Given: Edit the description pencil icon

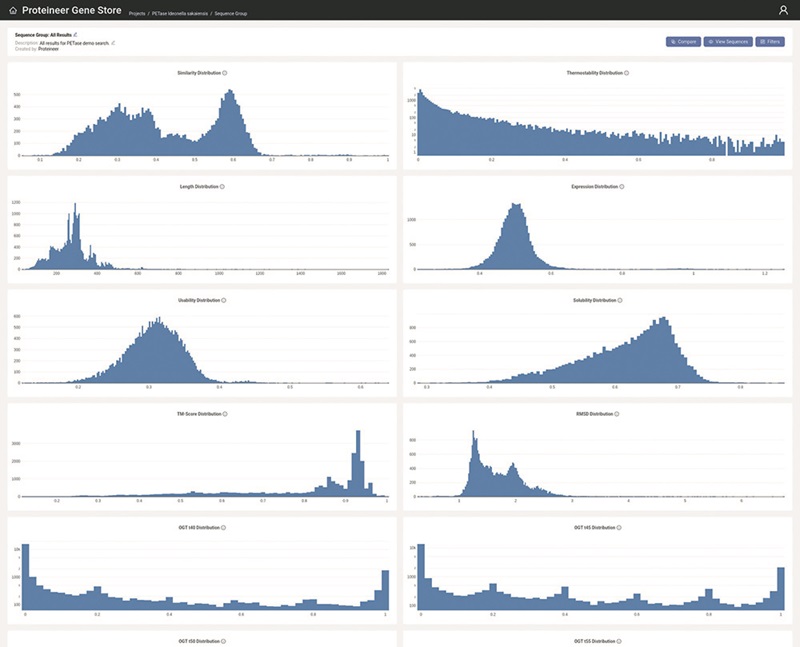Looking at the screenshot, I should [x=113, y=42].
